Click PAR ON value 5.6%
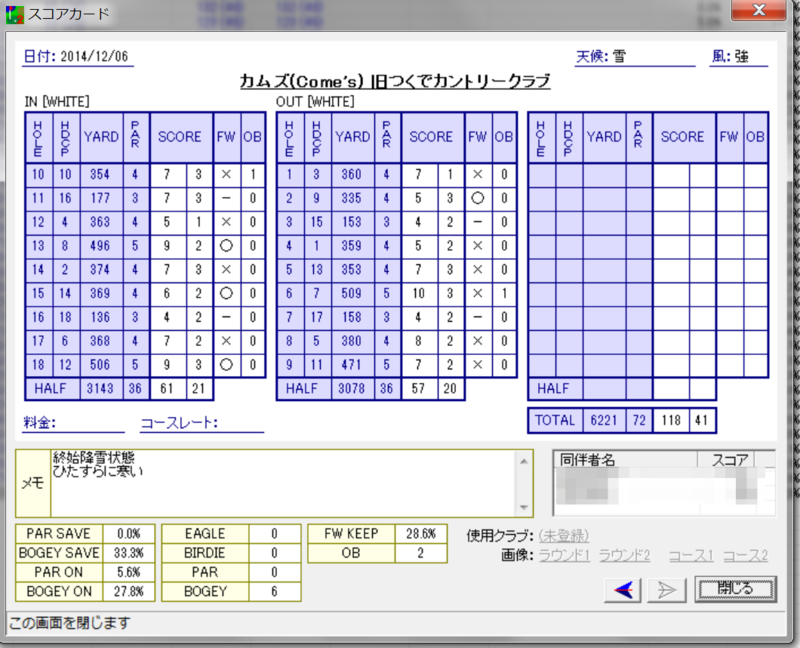 point(129,572)
